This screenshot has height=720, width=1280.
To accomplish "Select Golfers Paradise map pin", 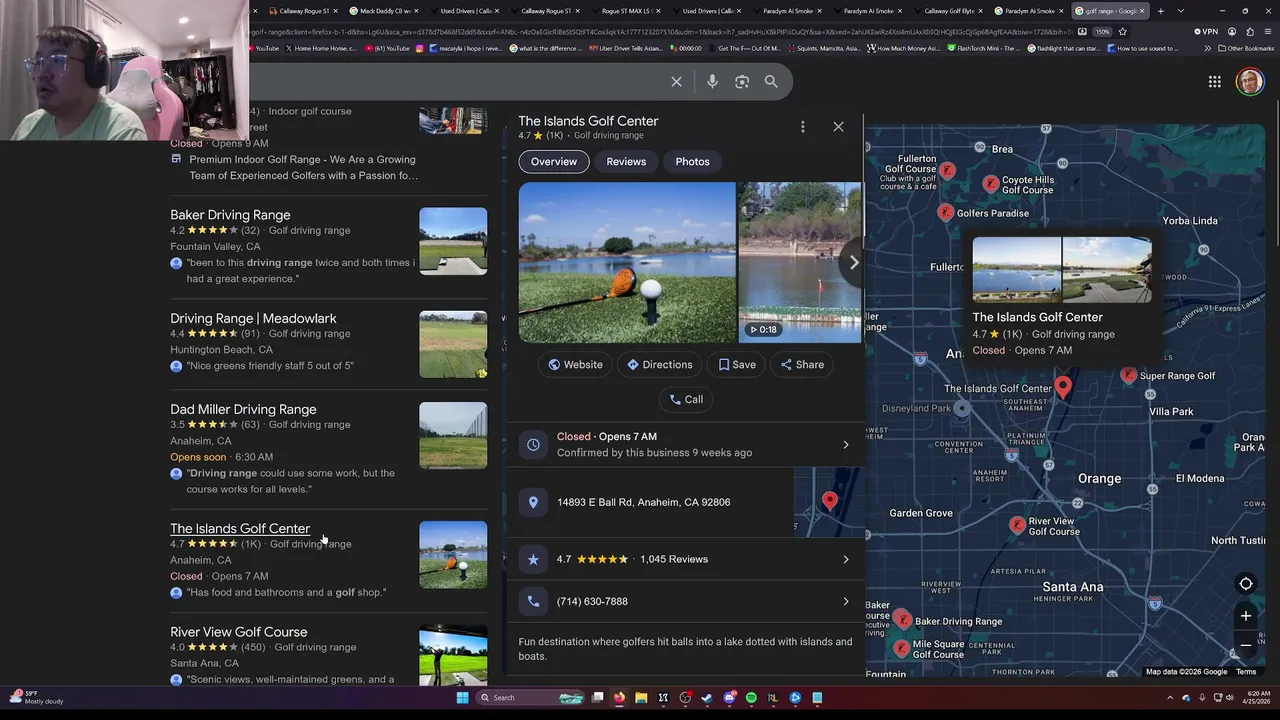I will [x=945, y=212].
